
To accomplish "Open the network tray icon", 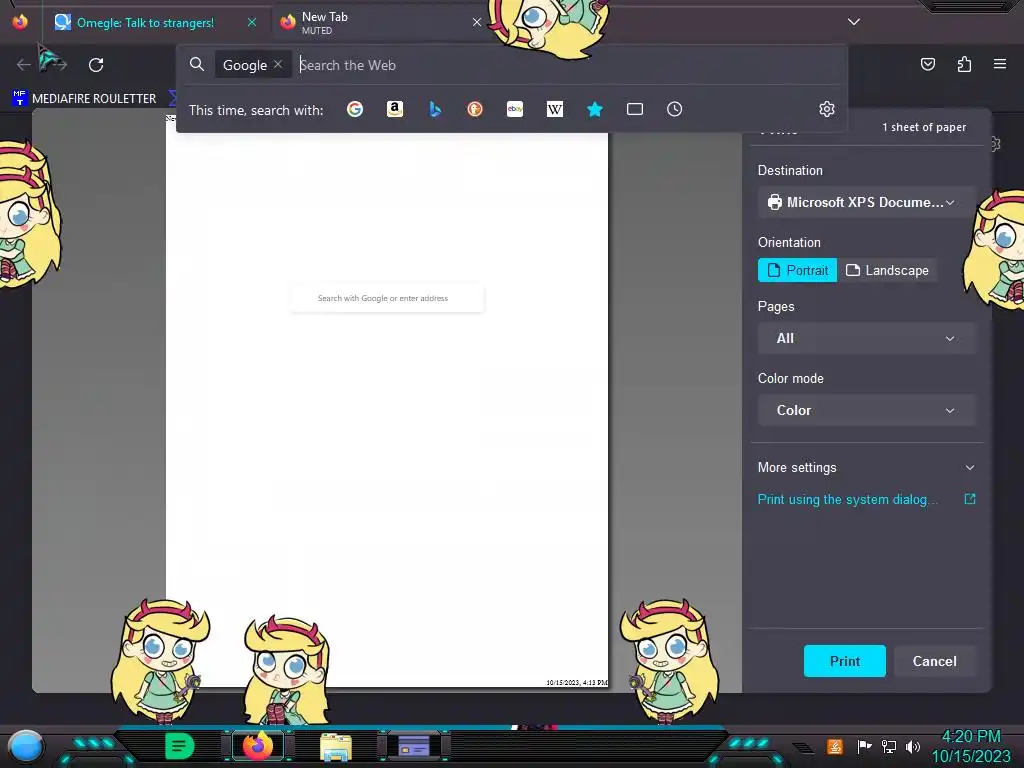I will (x=889, y=746).
